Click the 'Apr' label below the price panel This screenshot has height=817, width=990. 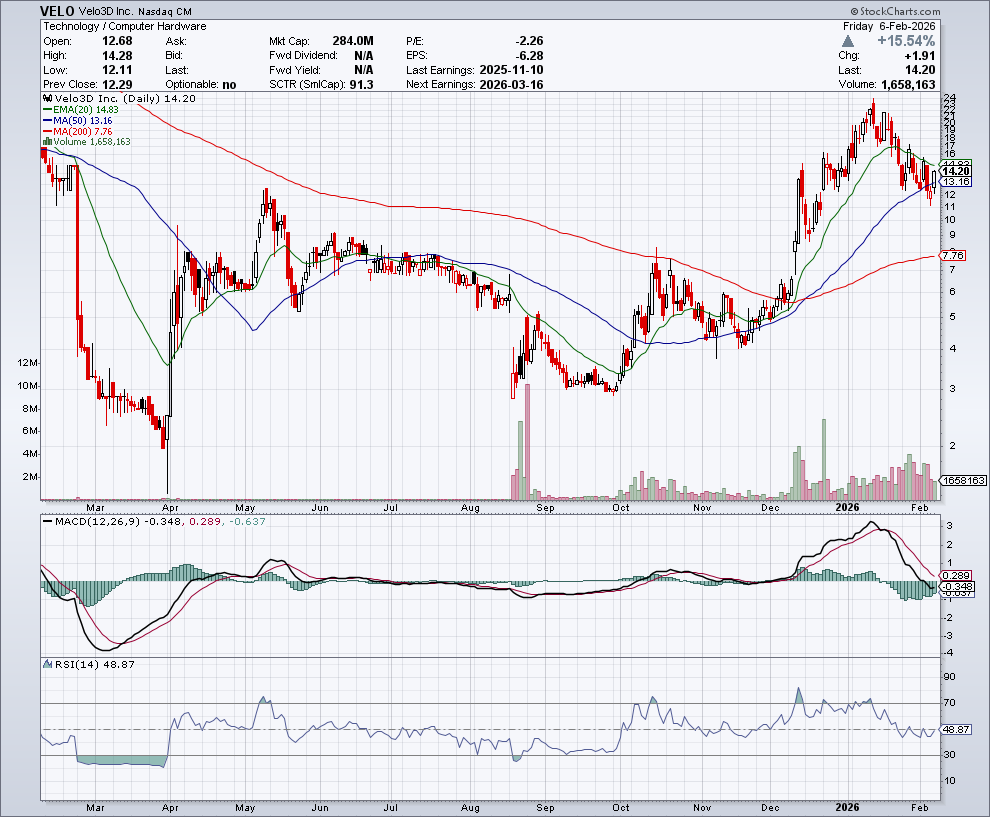[170, 508]
